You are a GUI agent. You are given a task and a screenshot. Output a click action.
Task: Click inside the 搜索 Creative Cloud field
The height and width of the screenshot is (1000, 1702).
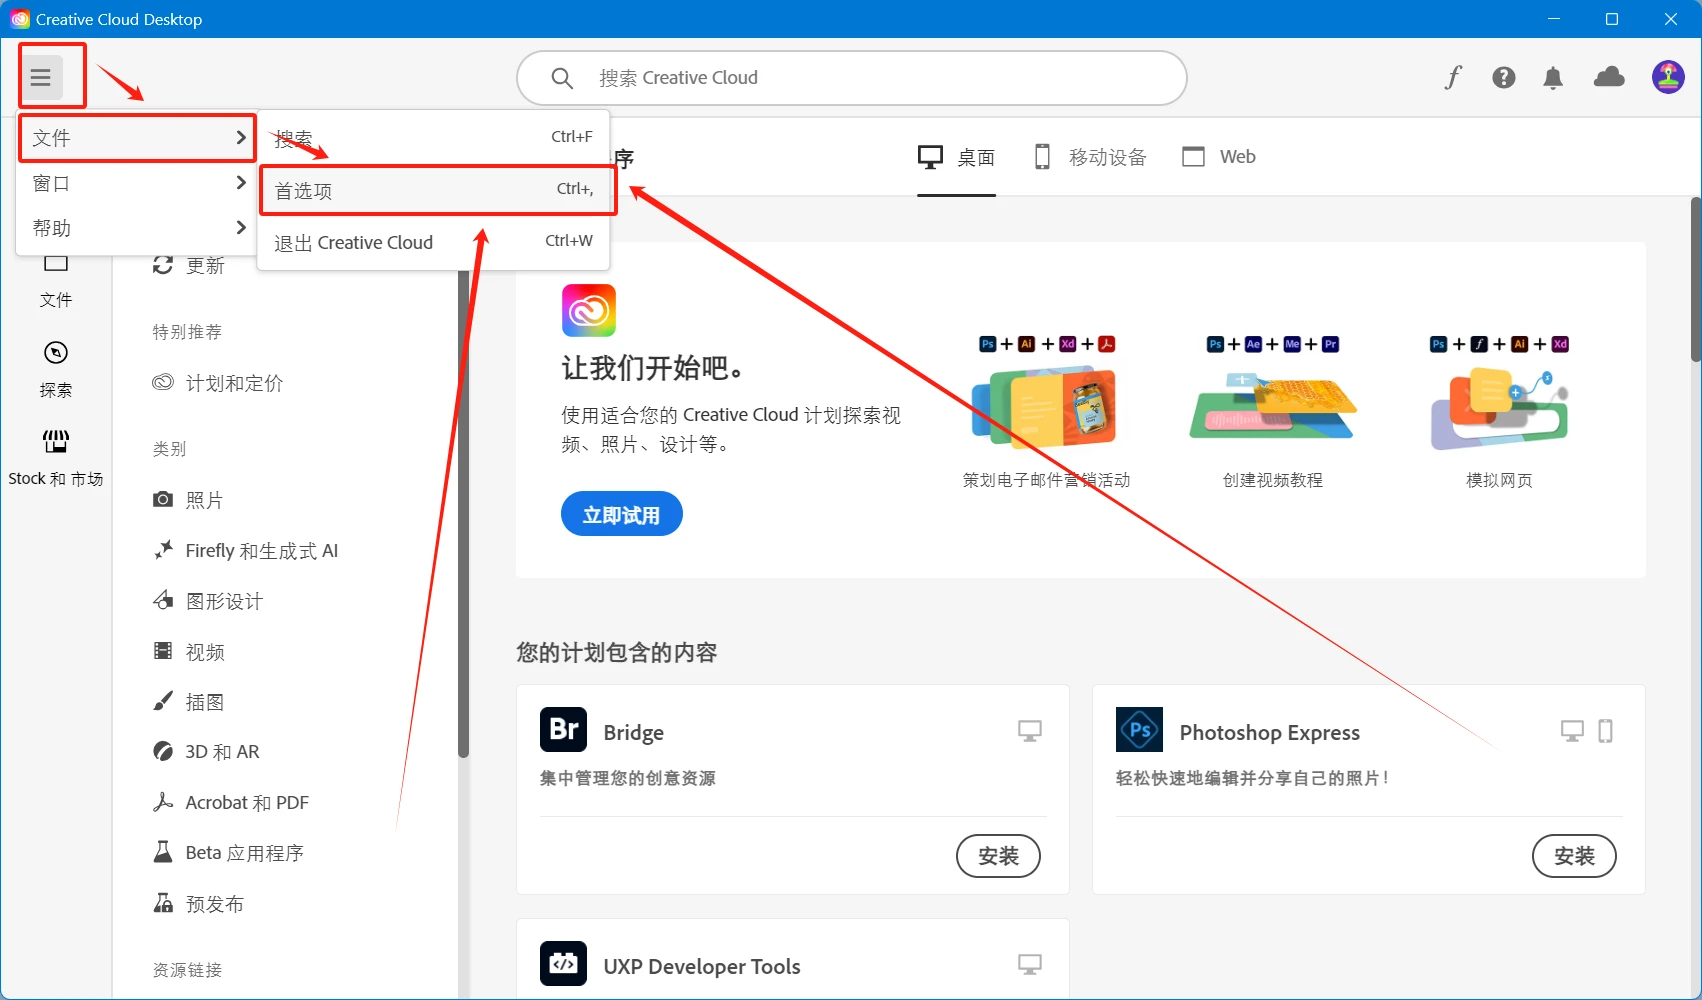[x=852, y=78]
